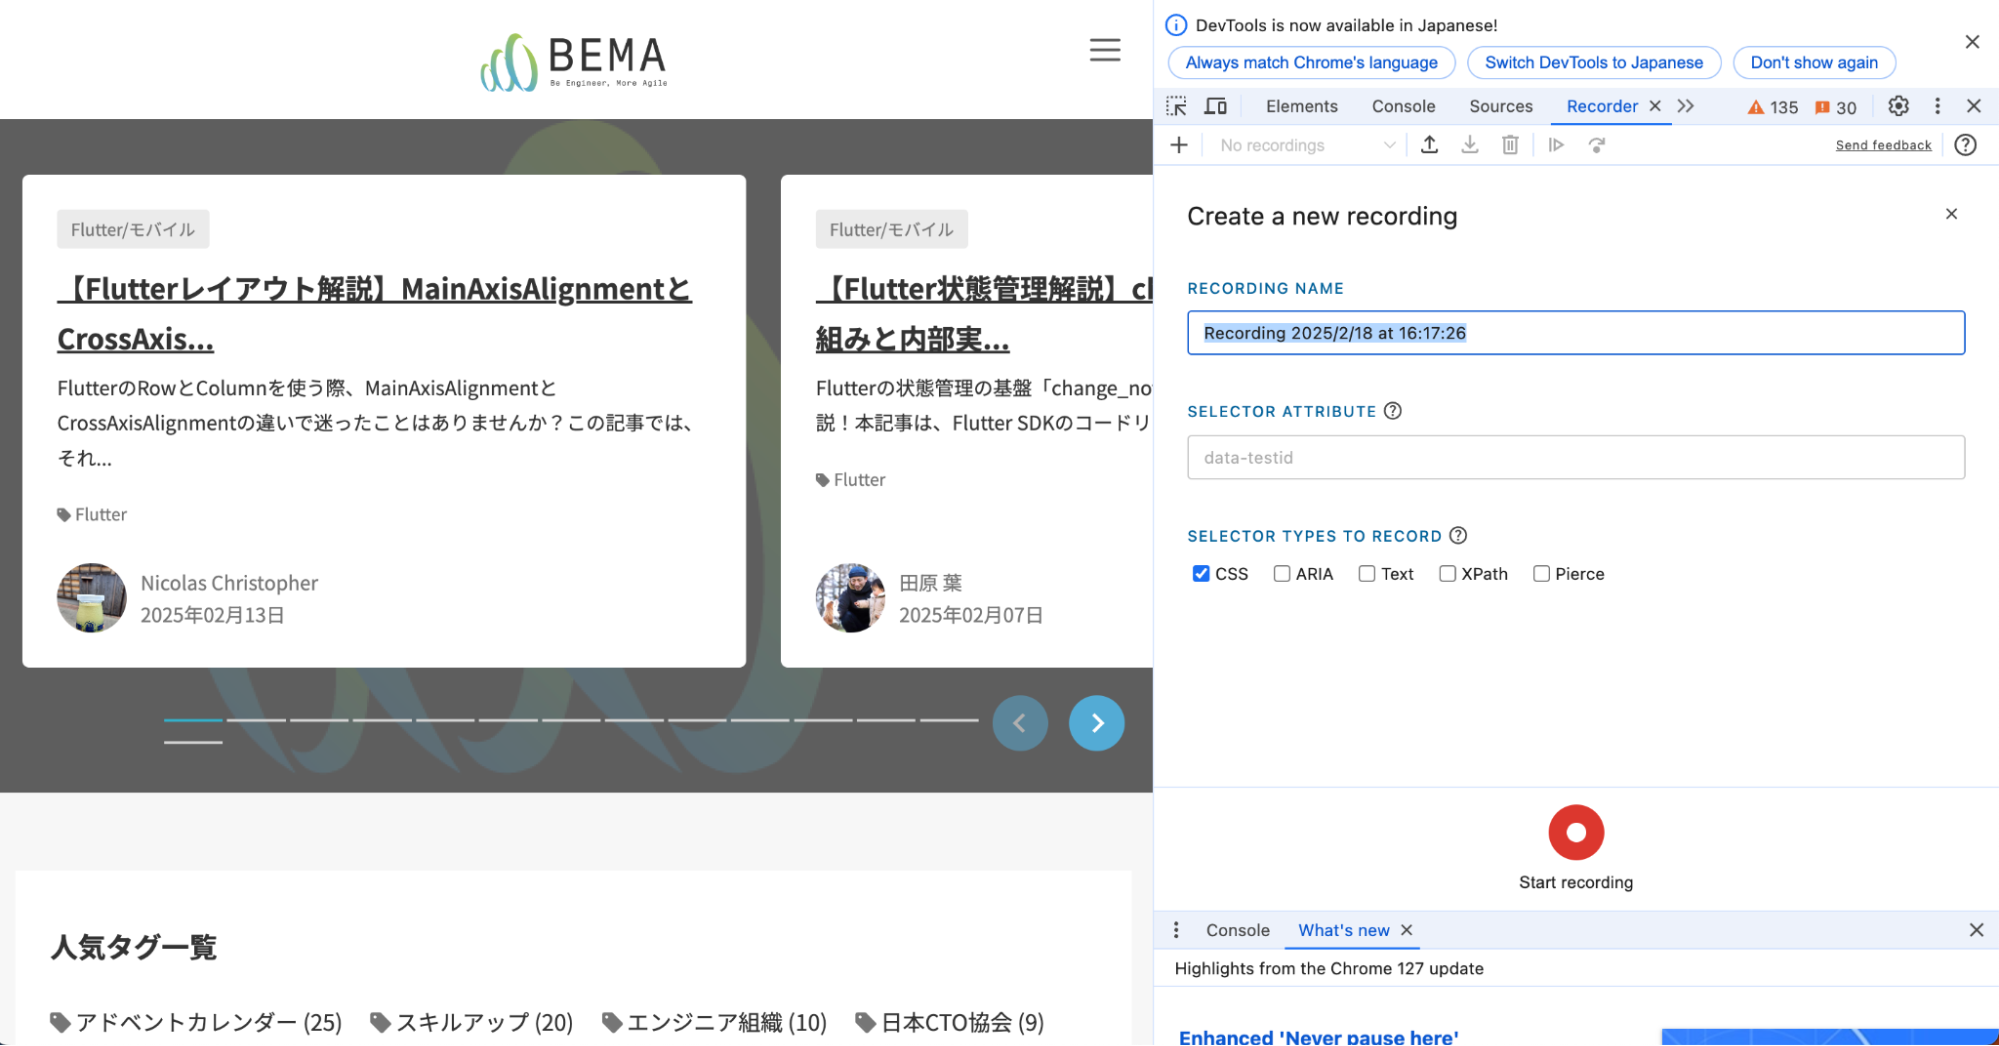Uncheck the CSS selector type checkbox
The width and height of the screenshot is (1999, 1046).
pos(1201,574)
